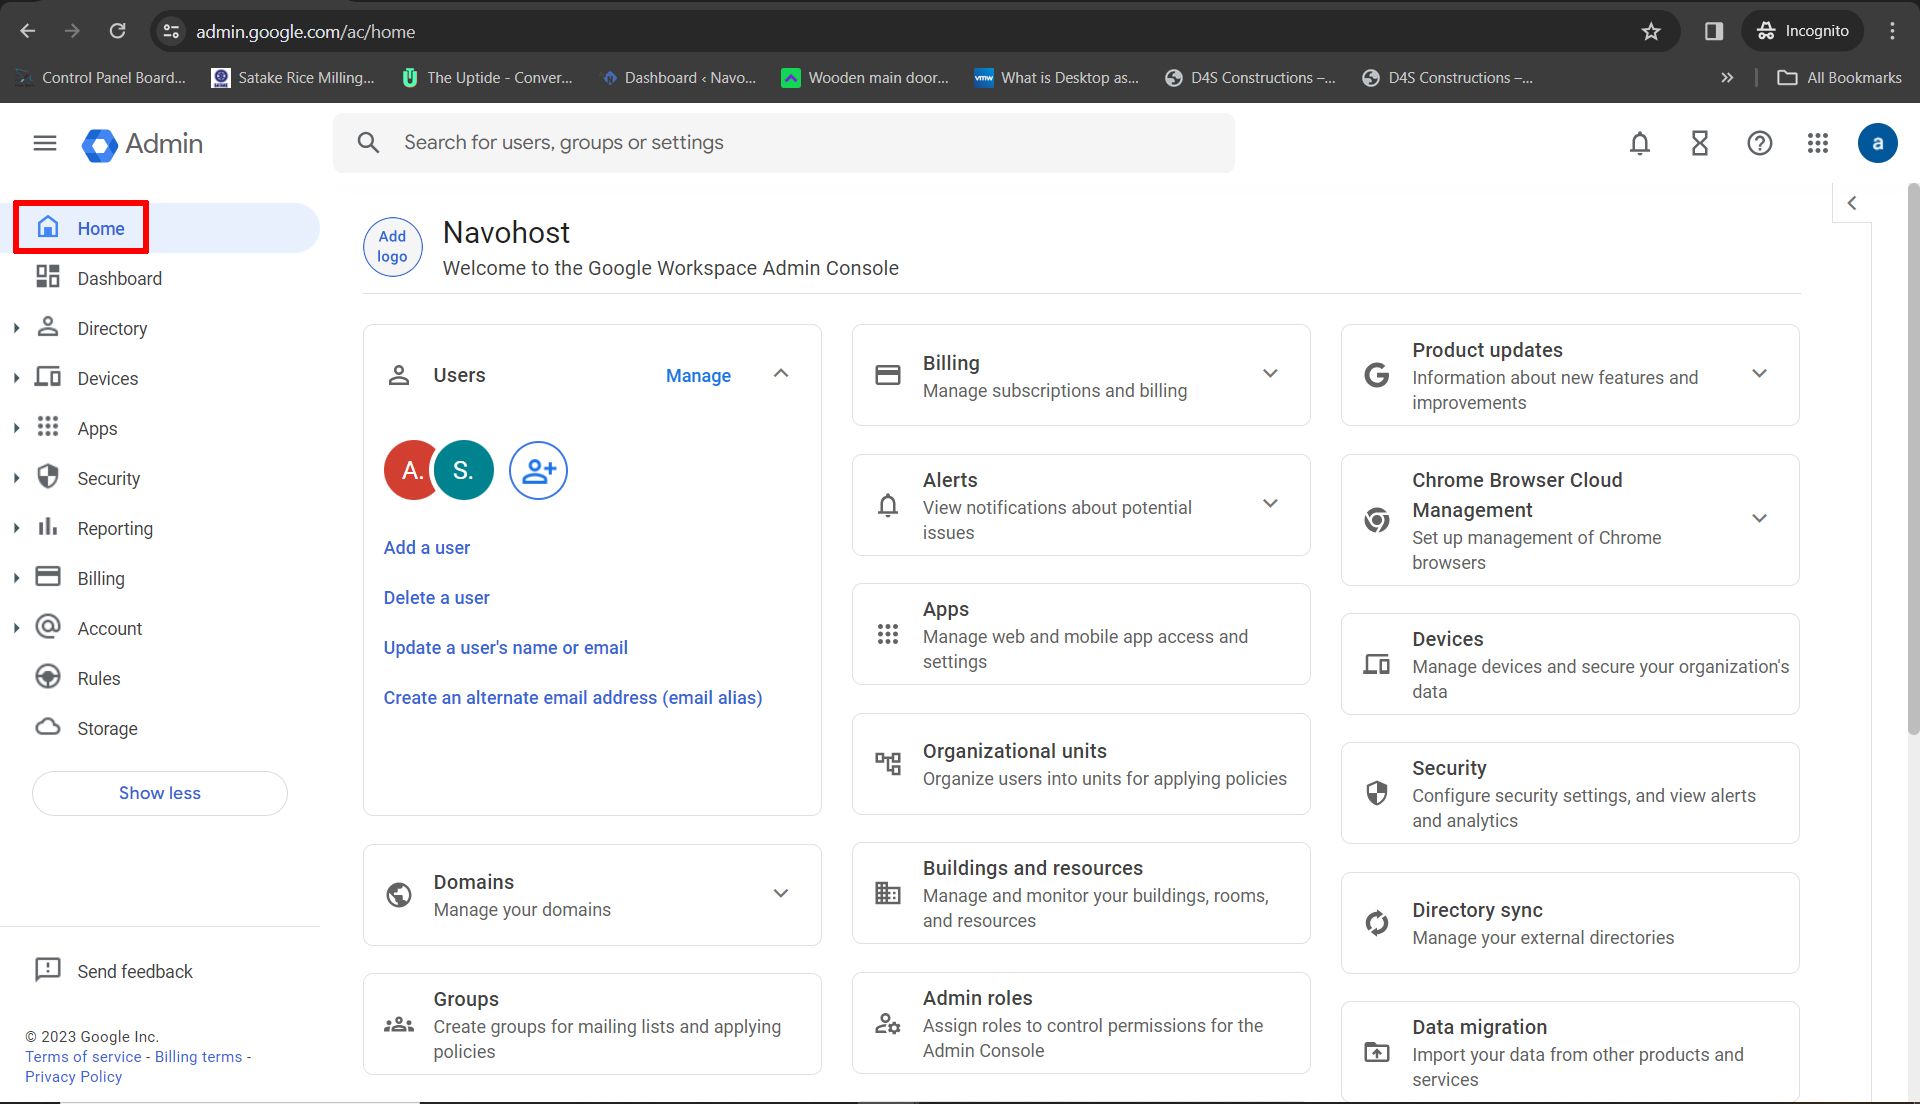
Task: Click Create an alternate email address link
Action: pos(573,698)
